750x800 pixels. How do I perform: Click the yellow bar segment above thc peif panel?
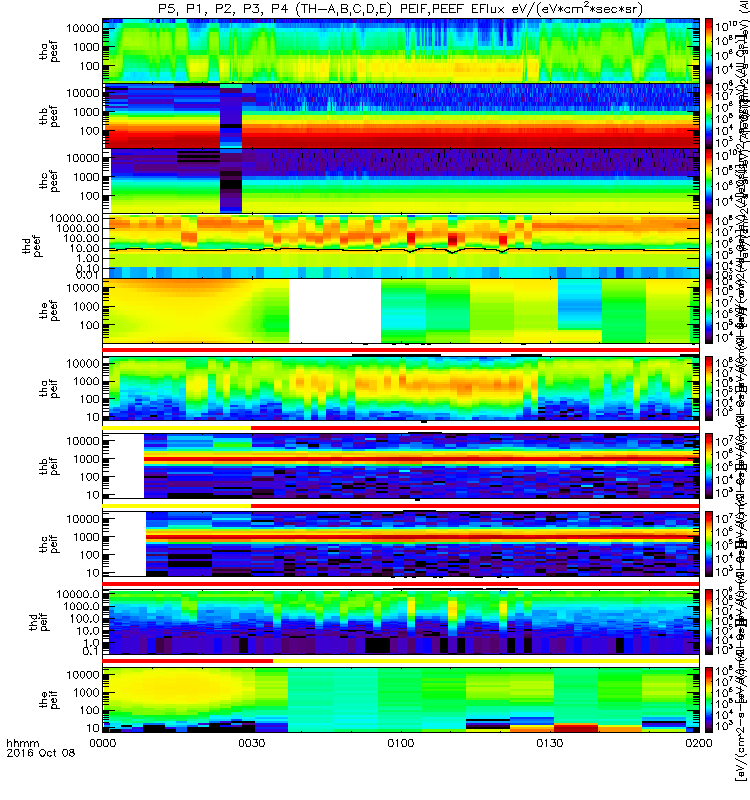(x=177, y=506)
